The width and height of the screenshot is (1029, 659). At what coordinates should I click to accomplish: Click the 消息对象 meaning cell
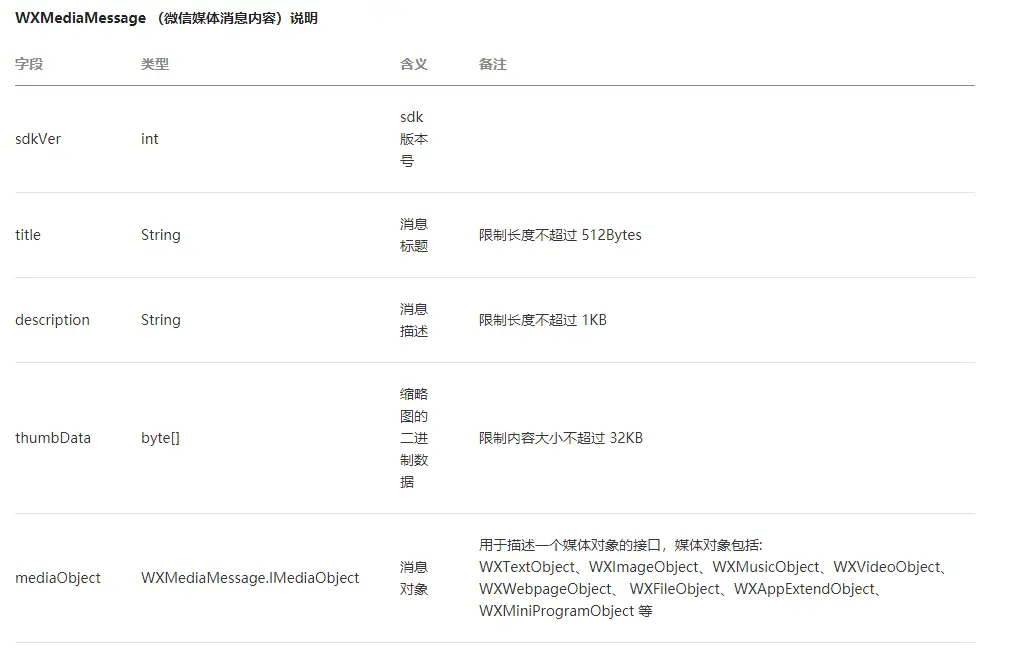(x=413, y=578)
